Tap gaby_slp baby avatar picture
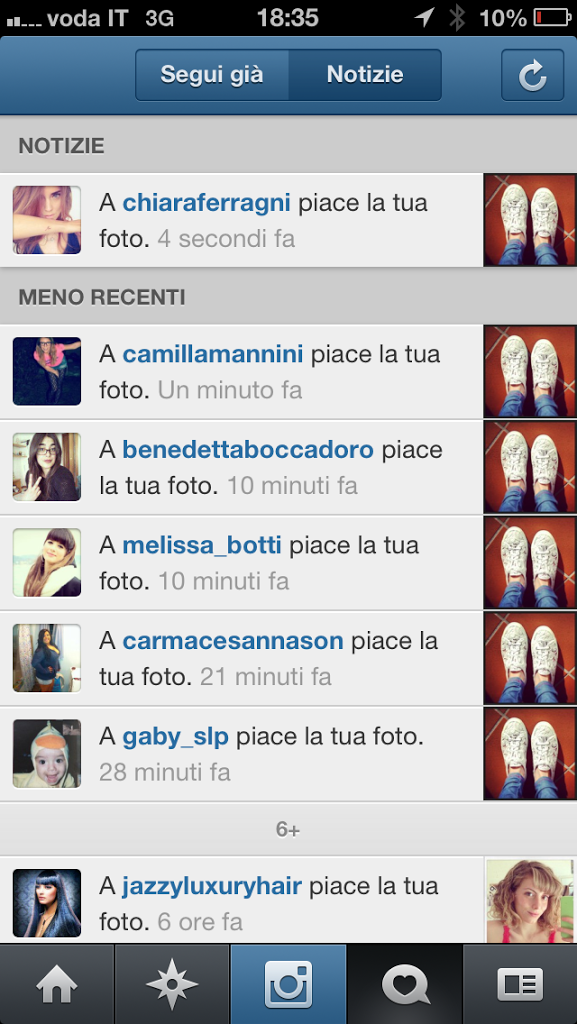The image size is (577, 1024). click(x=47, y=754)
